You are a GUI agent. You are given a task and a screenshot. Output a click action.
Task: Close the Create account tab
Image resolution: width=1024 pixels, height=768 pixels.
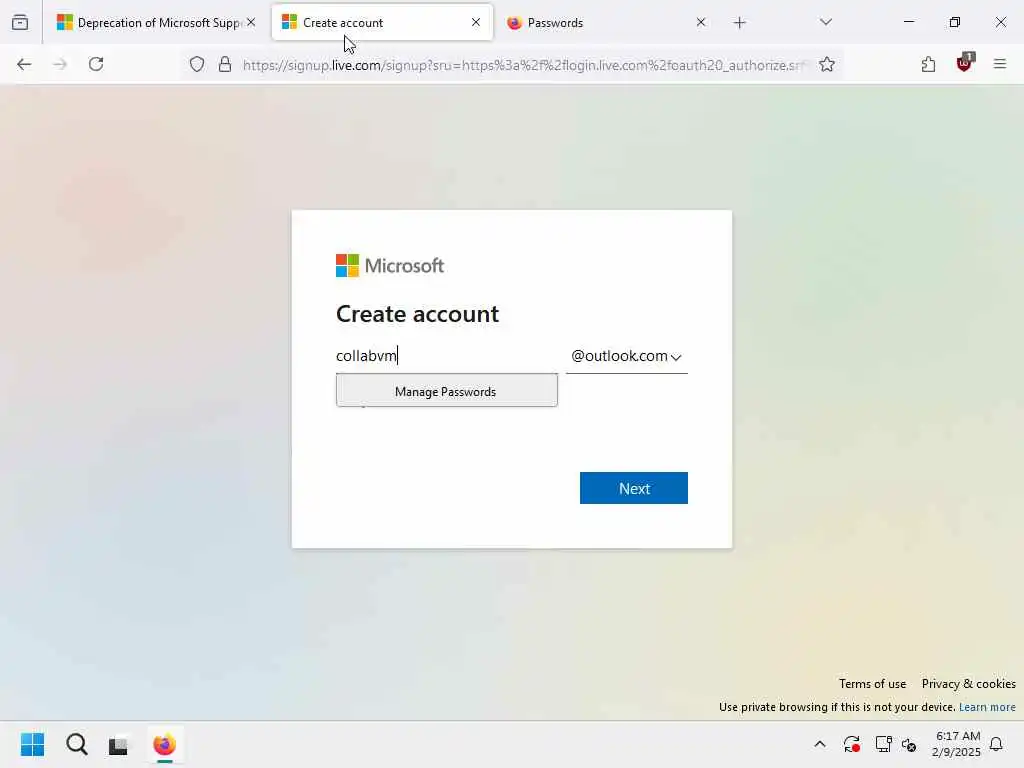475,22
